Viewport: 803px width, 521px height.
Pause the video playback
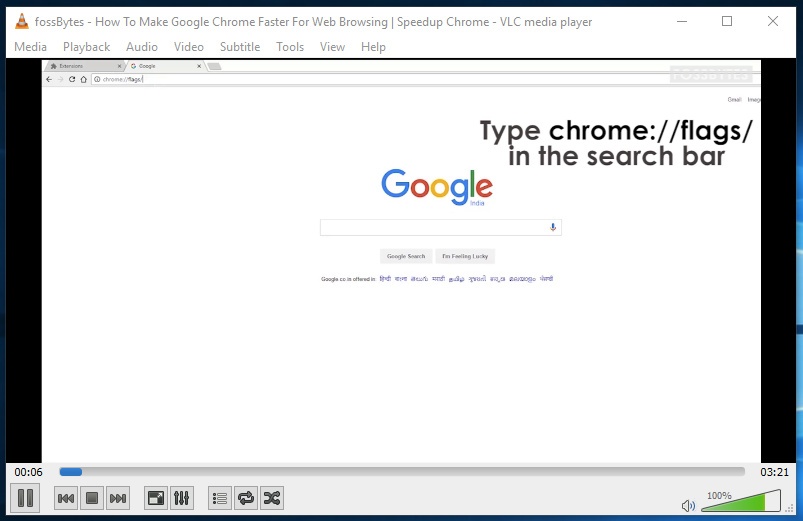pyautogui.click(x=26, y=497)
